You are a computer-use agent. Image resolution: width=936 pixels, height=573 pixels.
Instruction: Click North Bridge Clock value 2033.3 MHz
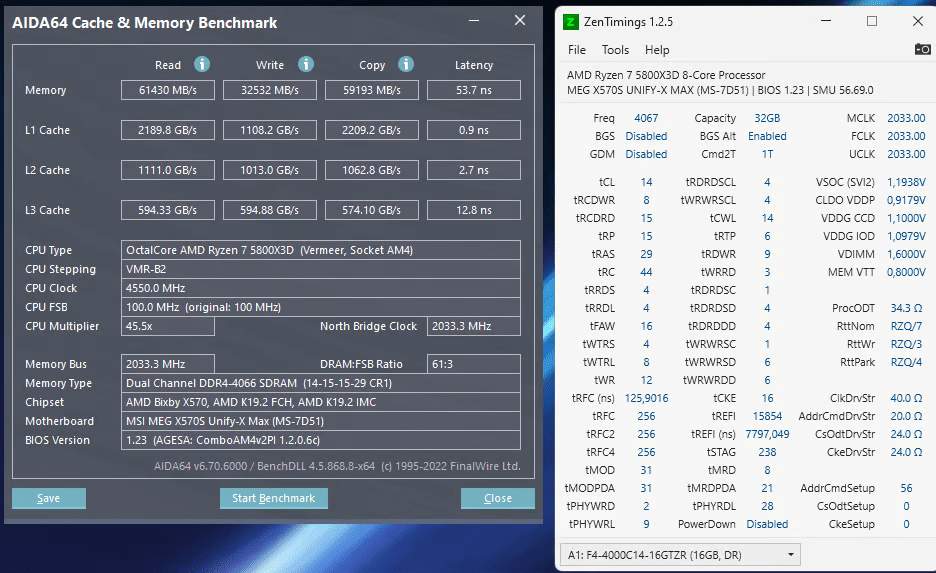[x=474, y=326]
